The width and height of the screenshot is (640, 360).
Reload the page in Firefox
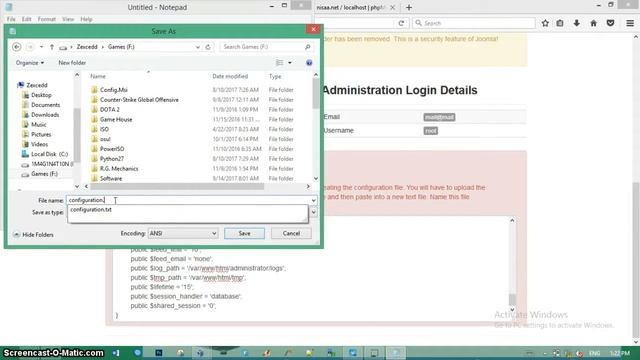[401, 23]
